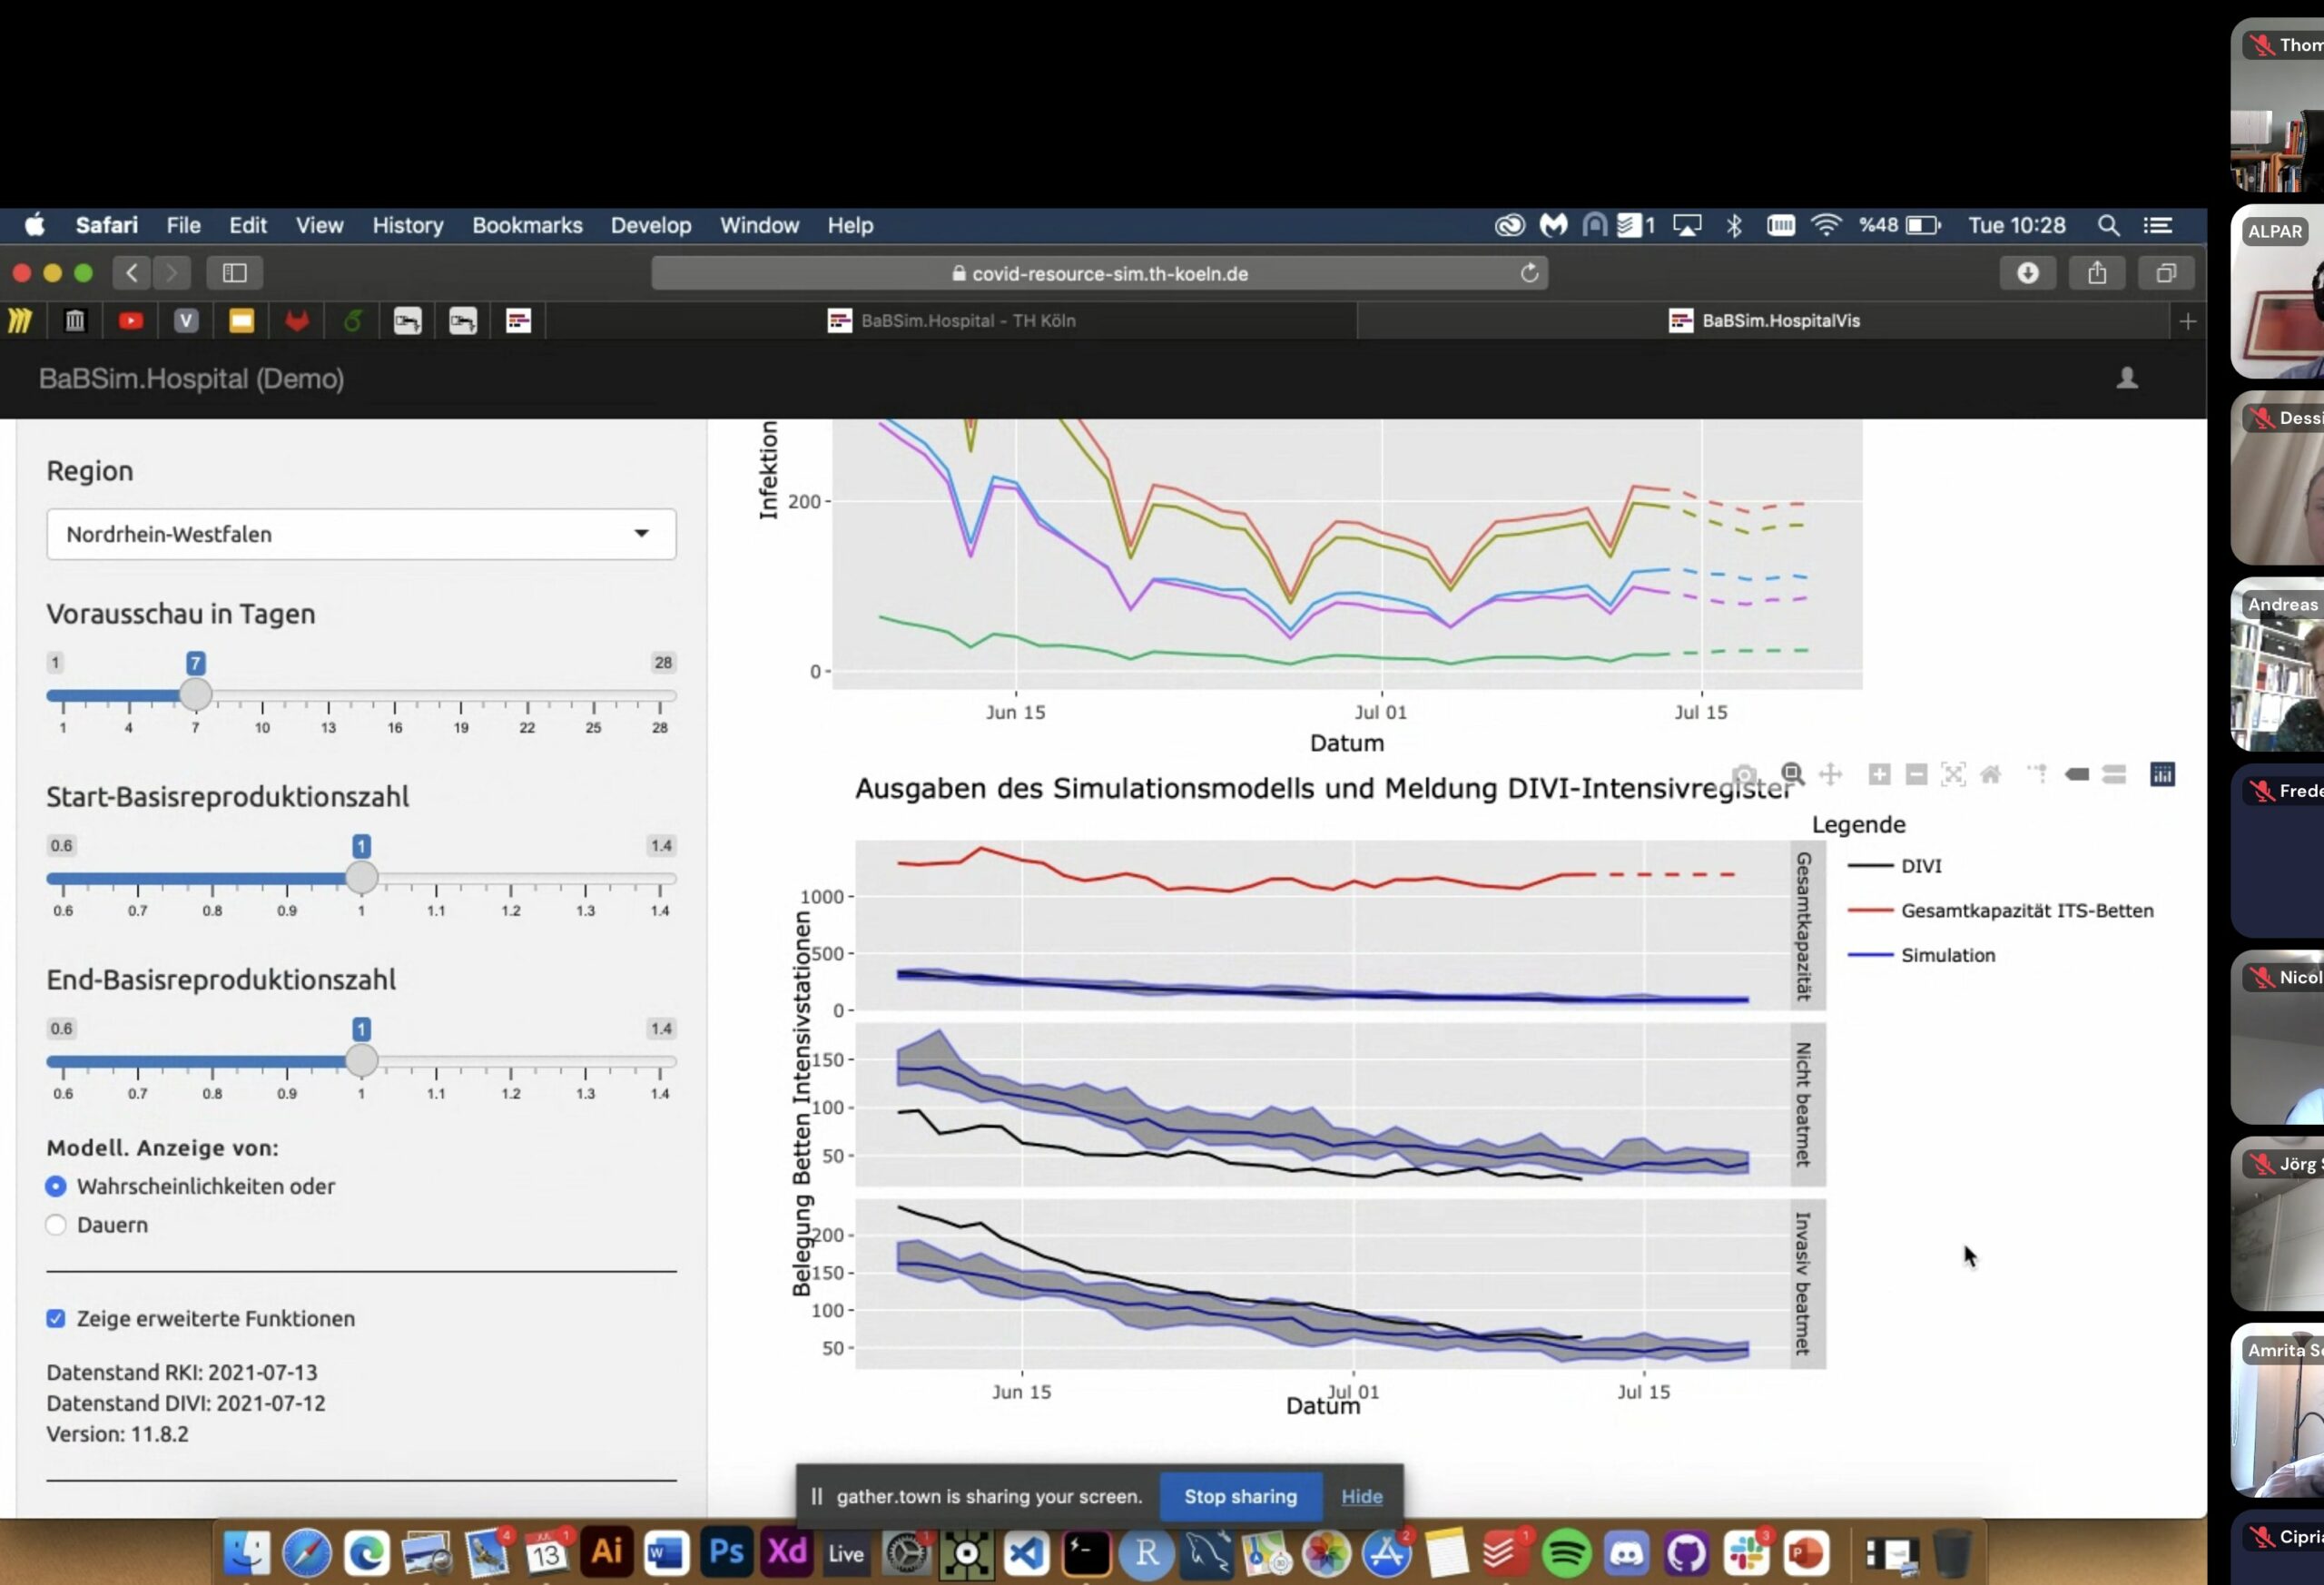Image resolution: width=2324 pixels, height=1585 pixels.
Task: Click ALPAR participant video thumbnail
Action: coord(2277,292)
